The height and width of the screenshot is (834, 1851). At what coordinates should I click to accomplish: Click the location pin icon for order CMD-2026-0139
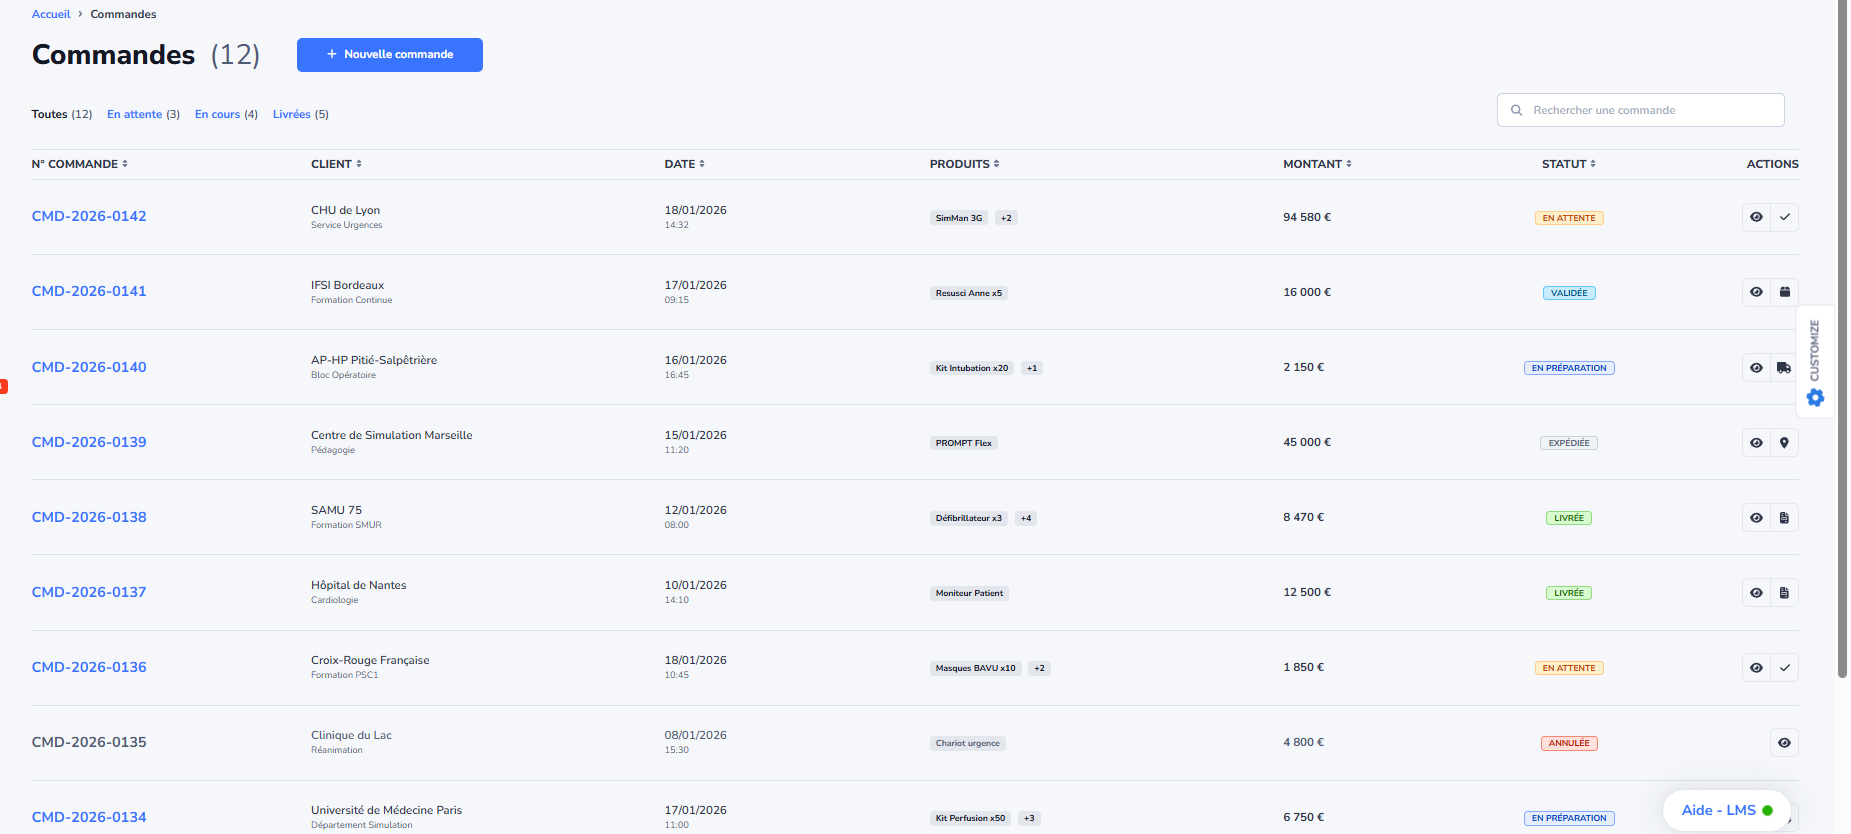(1784, 443)
